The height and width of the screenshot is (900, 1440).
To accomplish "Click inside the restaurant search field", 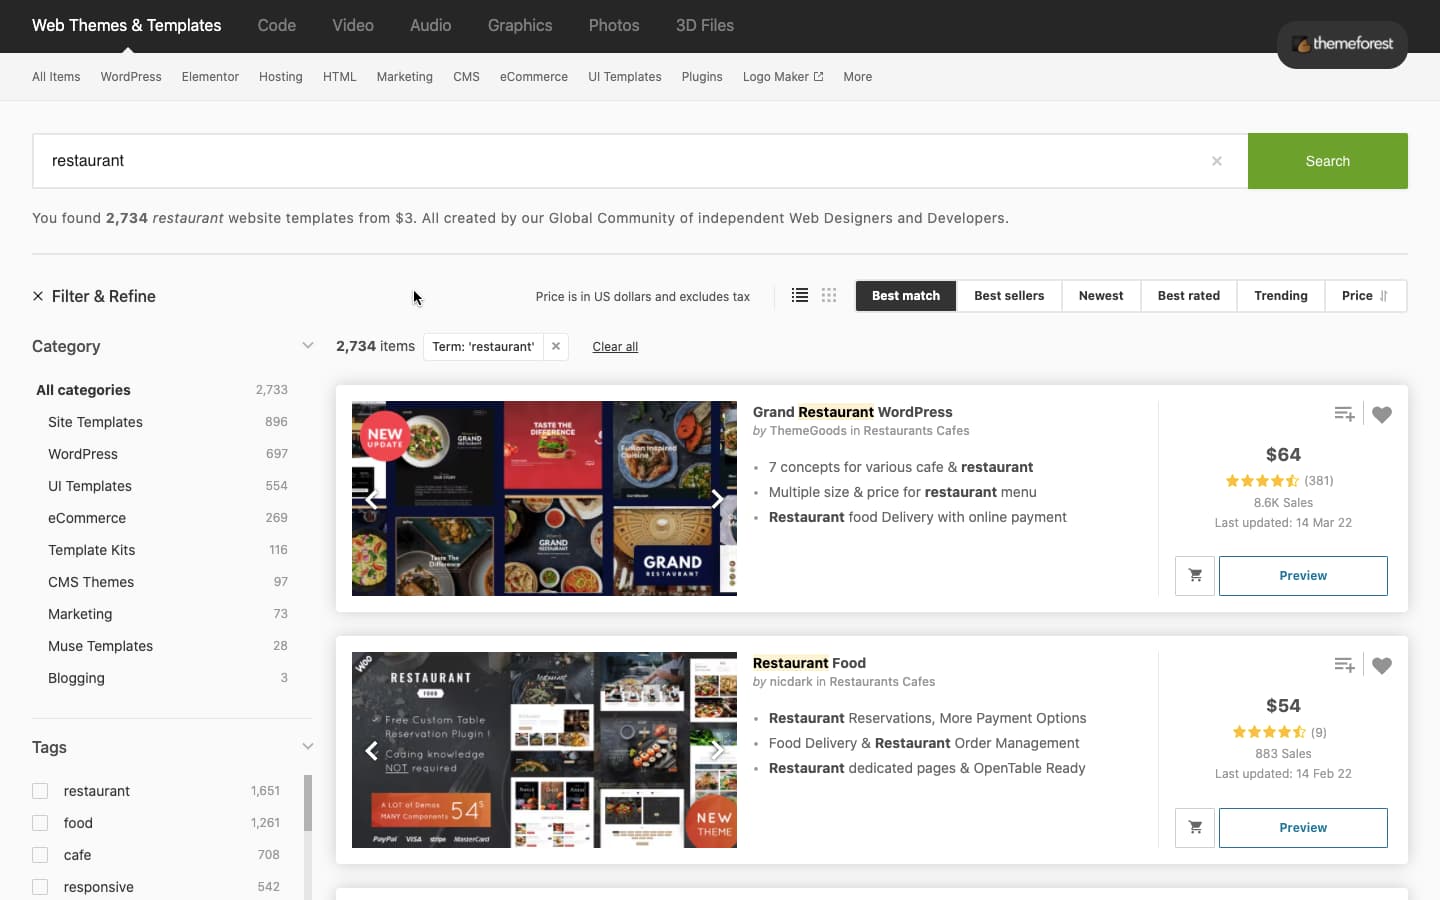I will 400,161.
